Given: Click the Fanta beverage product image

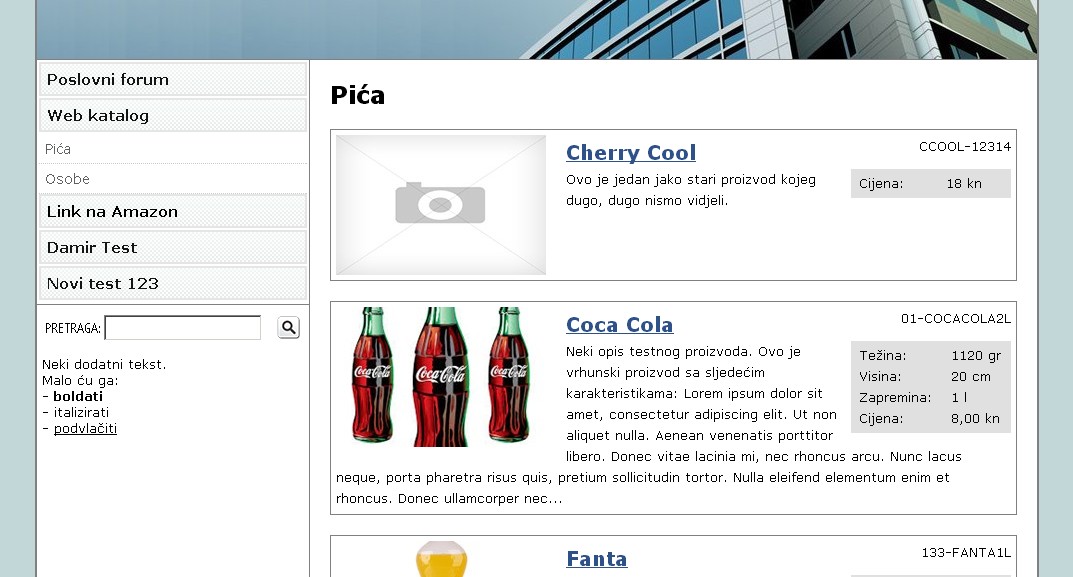Looking at the screenshot, I should pos(440,562).
